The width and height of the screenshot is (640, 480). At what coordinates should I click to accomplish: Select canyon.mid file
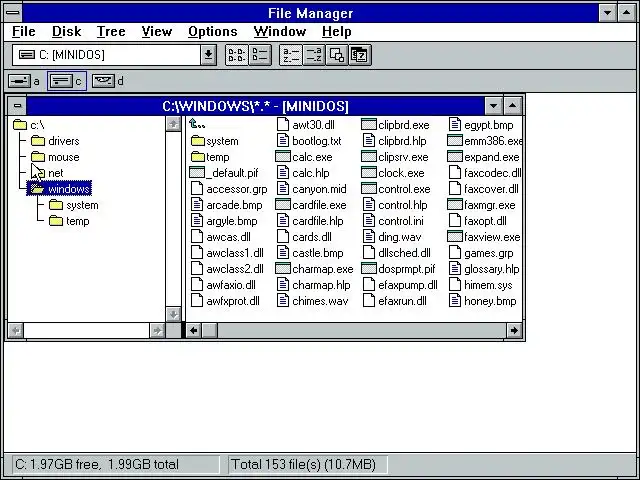312,189
